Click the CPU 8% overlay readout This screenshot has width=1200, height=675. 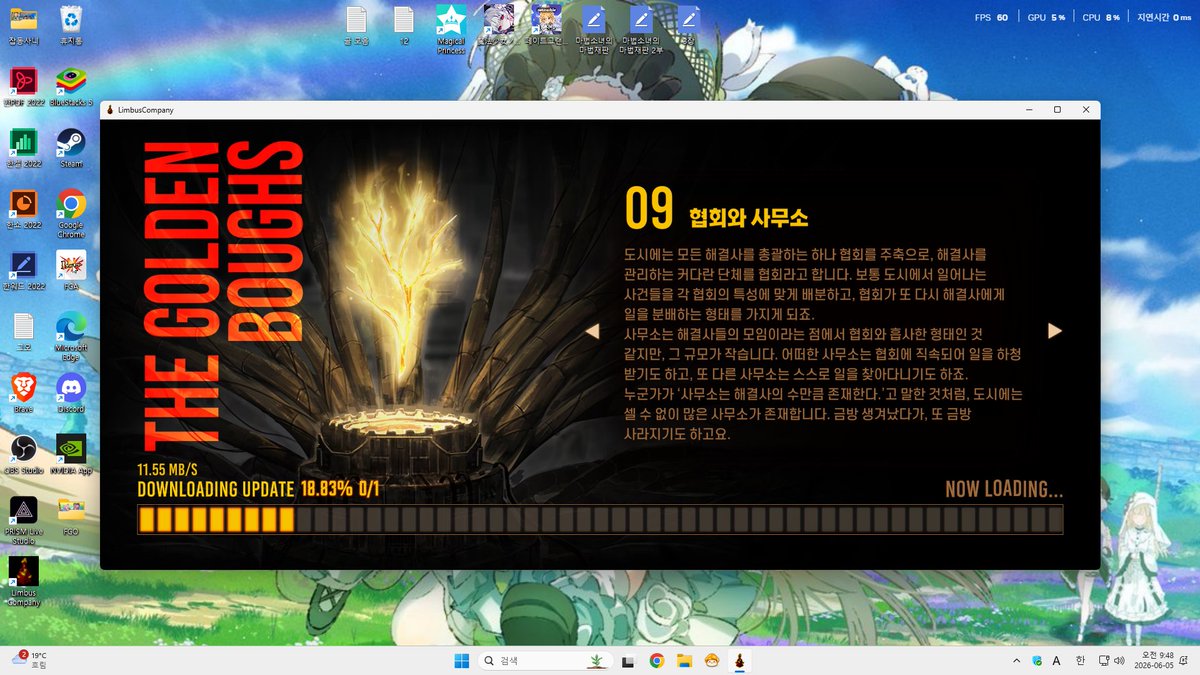pos(1101,17)
